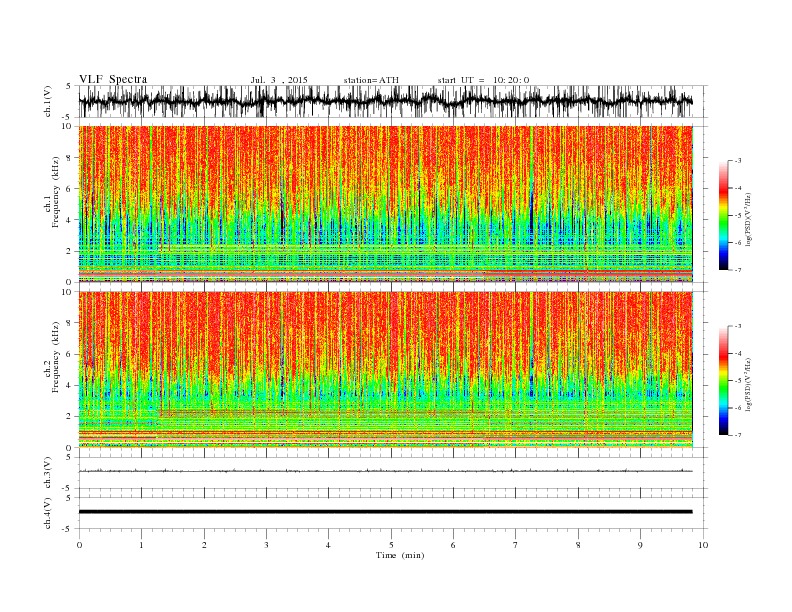Click inside the ch.1 spectrogram panel
Image resolution: width=792 pixels, height=612 pixels.
[x=386, y=204]
